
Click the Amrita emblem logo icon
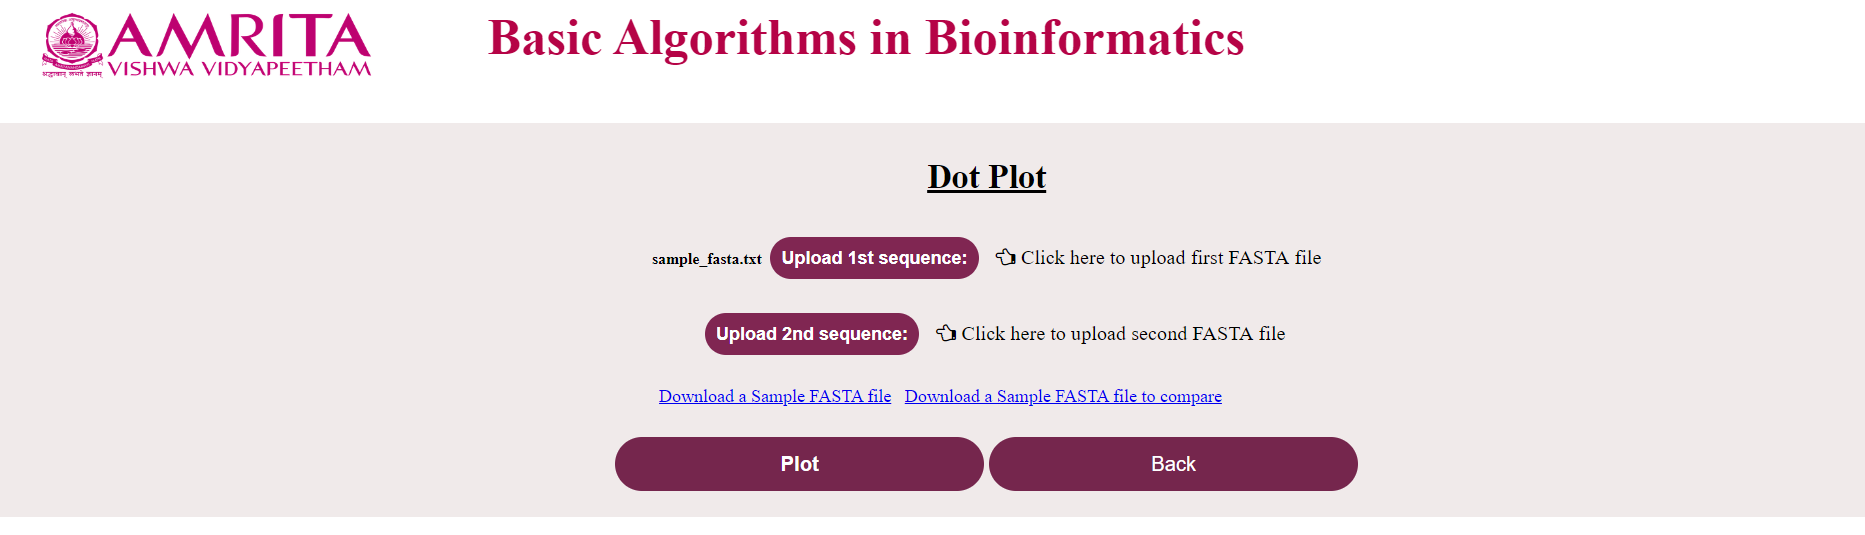(x=71, y=40)
